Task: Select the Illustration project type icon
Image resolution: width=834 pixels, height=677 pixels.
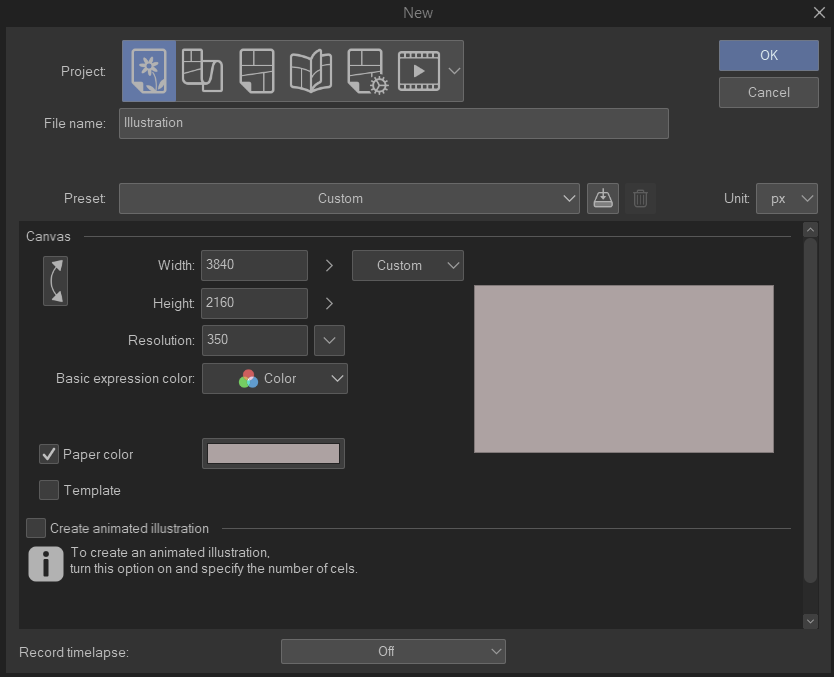Action: pos(149,71)
